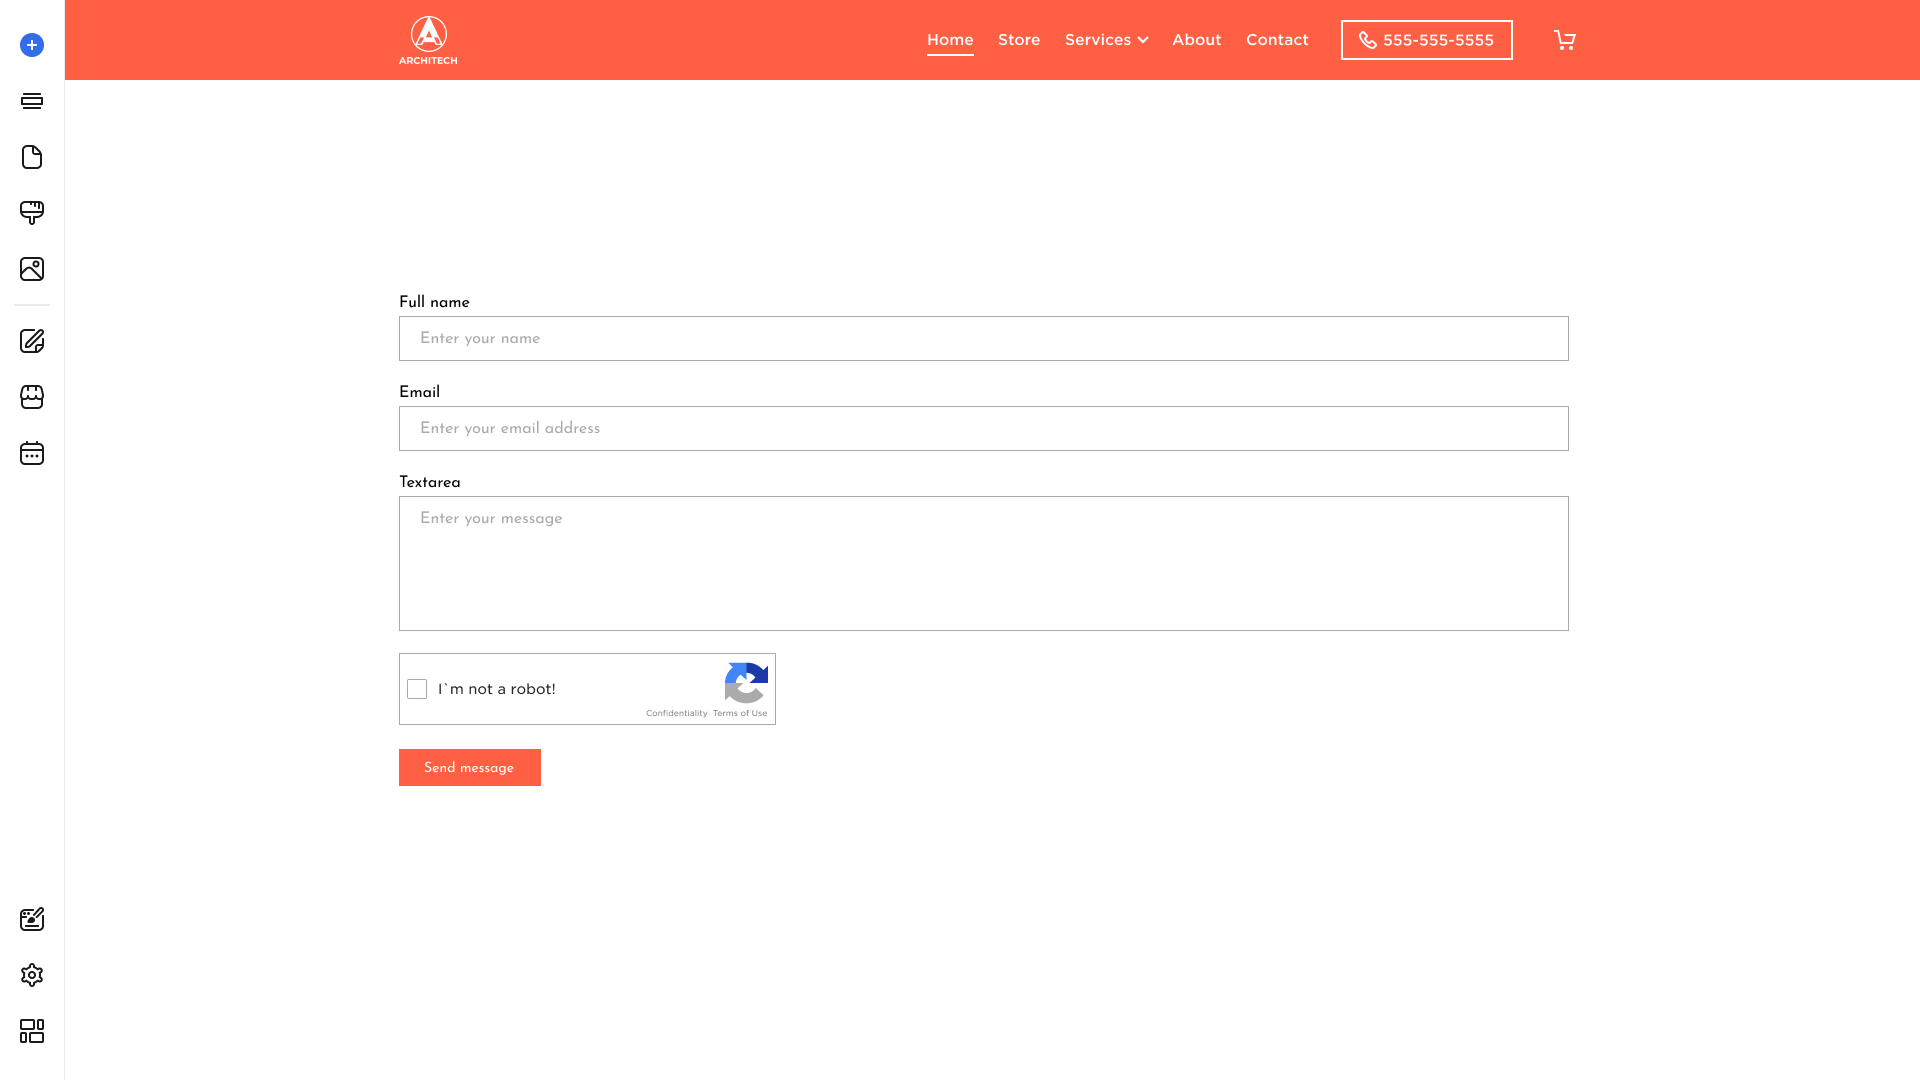Check the I'm not a robot checkbox
The height and width of the screenshot is (1080, 1920).
[x=417, y=689]
